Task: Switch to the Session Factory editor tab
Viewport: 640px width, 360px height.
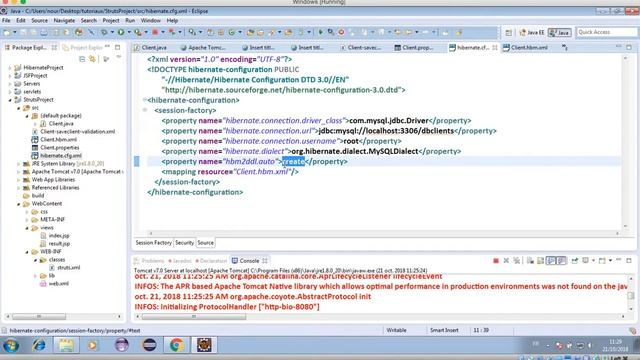Action: [153, 243]
